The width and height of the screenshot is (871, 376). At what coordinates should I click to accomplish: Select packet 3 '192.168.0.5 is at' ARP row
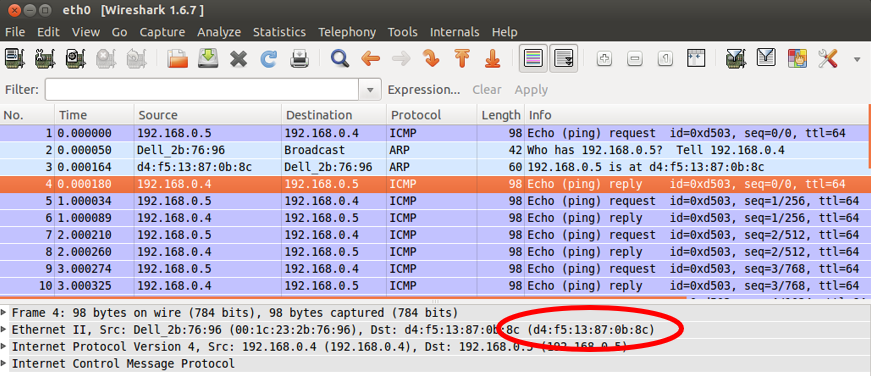(x=434, y=167)
